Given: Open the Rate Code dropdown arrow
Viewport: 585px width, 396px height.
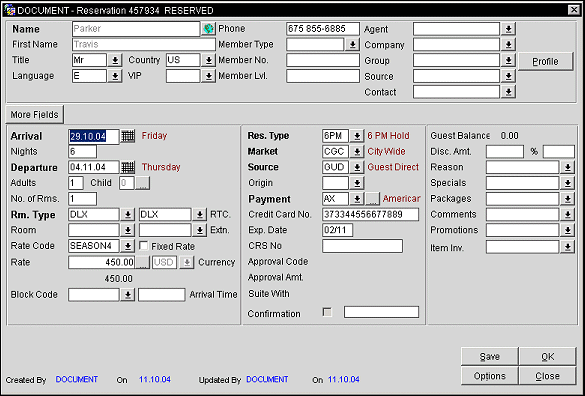Looking at the screenshot, I should pos(128,246).
